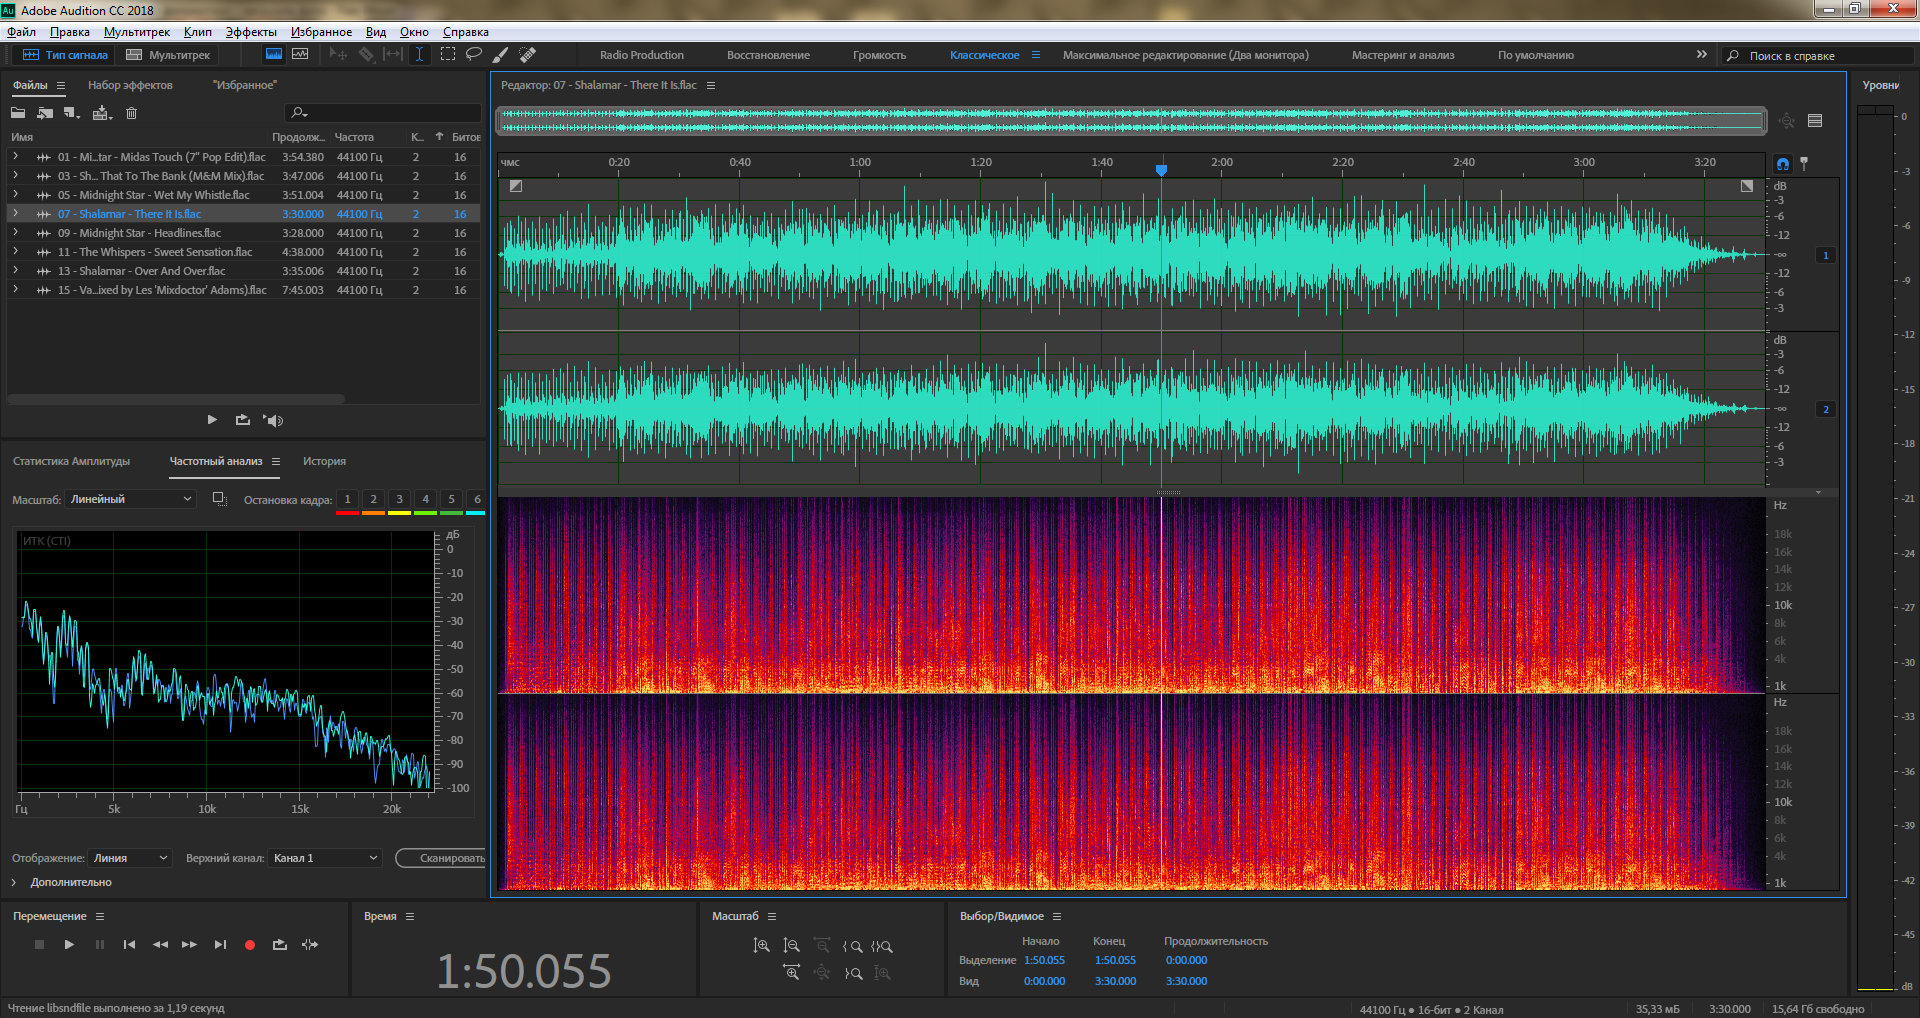
Task: Expand the 01 - Midas Touch file row
Action: [x=15, y=157]
